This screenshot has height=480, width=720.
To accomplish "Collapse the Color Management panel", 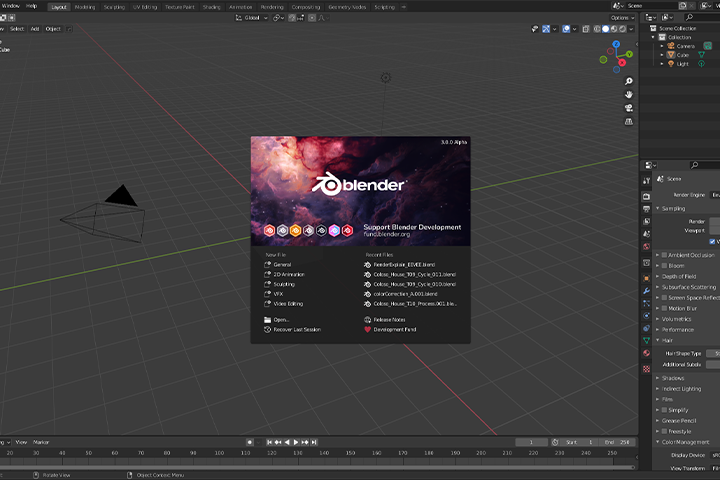I will [658, 442].
